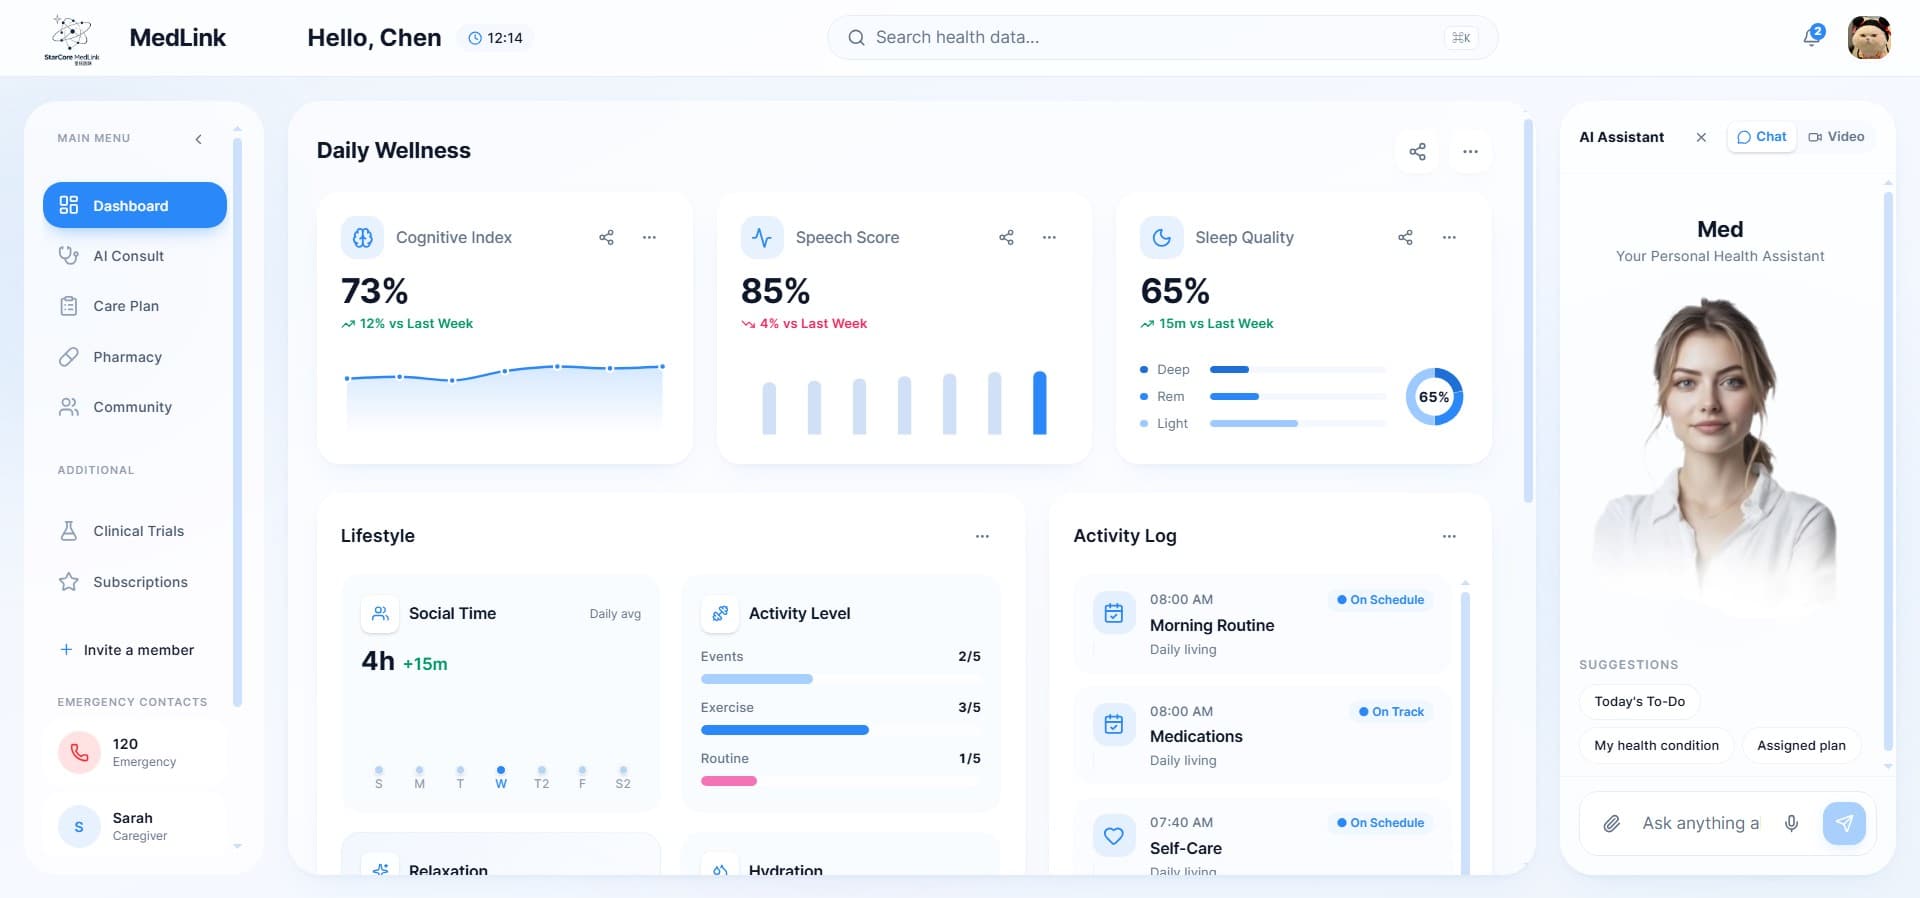Click the highlighted Speech Score bar
This screenshot has width=1920, height=898.
[1040, 403]
